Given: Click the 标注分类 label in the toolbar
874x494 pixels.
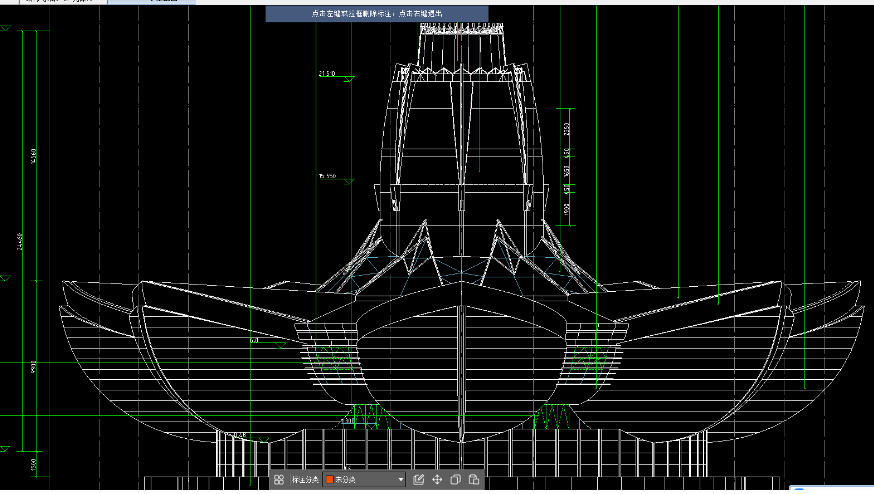Looking at the screenshot, I should coord(305,480).
